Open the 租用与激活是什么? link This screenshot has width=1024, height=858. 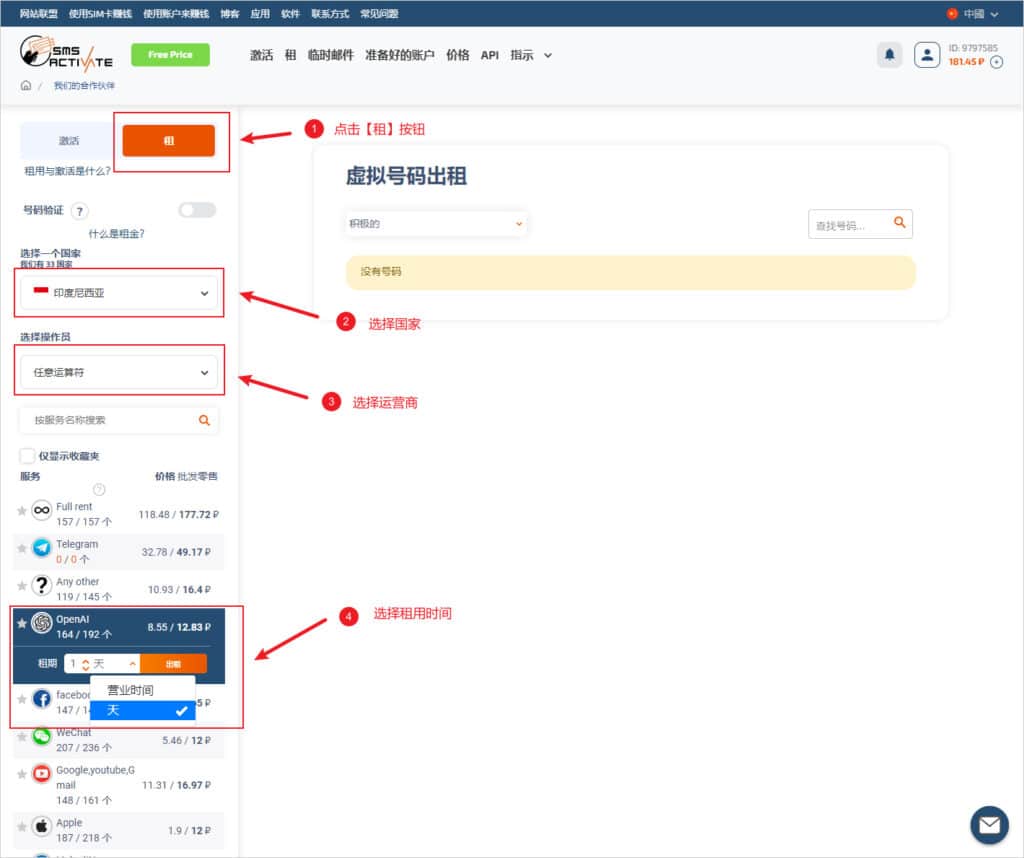pos(67,171)
